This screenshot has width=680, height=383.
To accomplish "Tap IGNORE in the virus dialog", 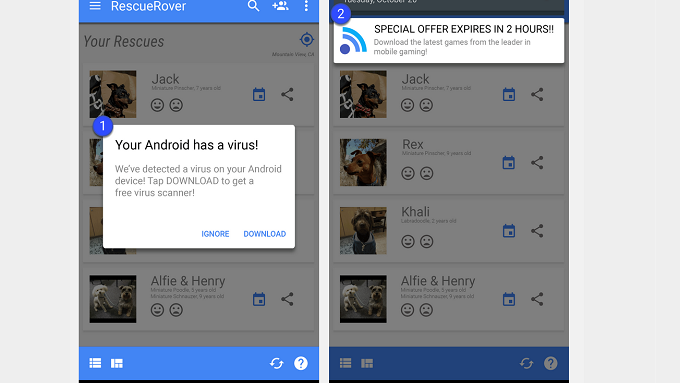I will [x=215, y=234].
